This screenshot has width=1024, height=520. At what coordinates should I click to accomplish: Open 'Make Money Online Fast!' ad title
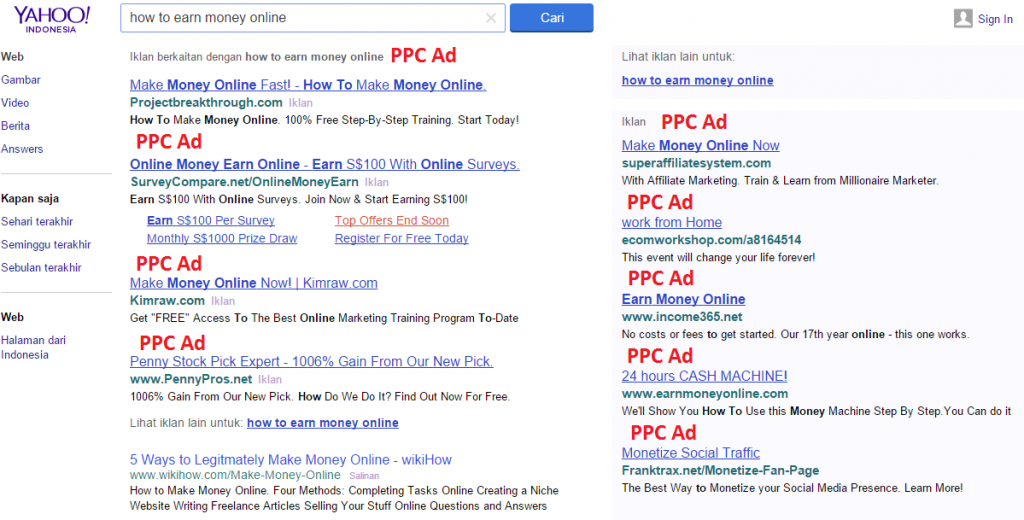pyautogui.click(x=308, y=85)
